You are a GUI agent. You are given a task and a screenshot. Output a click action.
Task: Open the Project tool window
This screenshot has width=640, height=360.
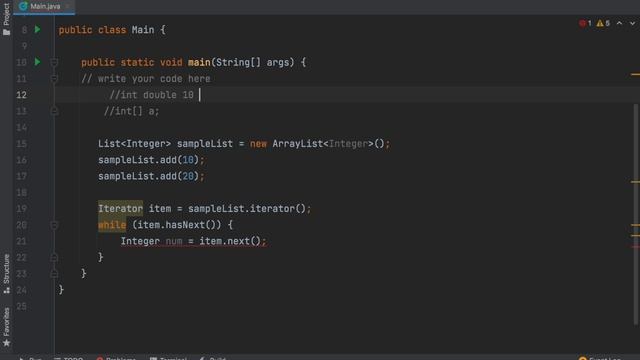(6, 18)
